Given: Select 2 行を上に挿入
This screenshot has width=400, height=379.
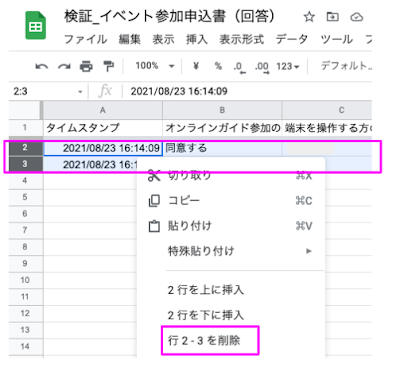Looking at the screenshot, I should tap(206, 290).
